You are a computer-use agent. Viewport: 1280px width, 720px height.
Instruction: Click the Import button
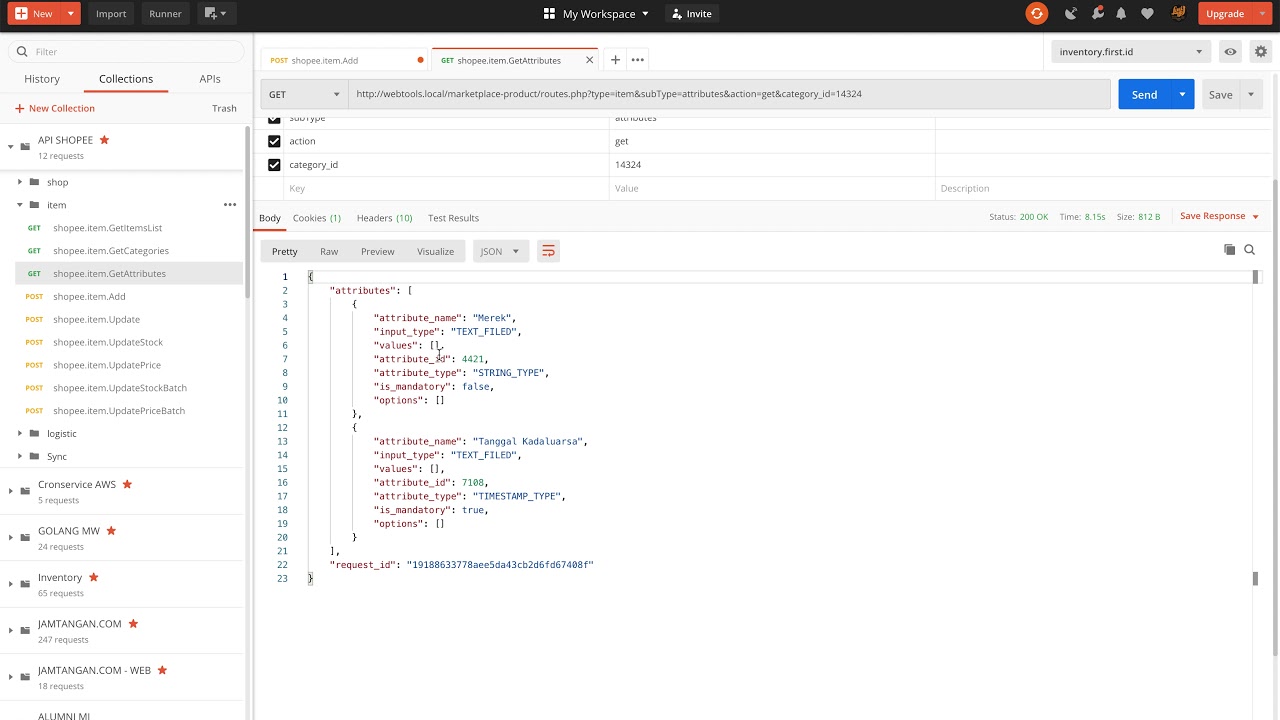111,14
